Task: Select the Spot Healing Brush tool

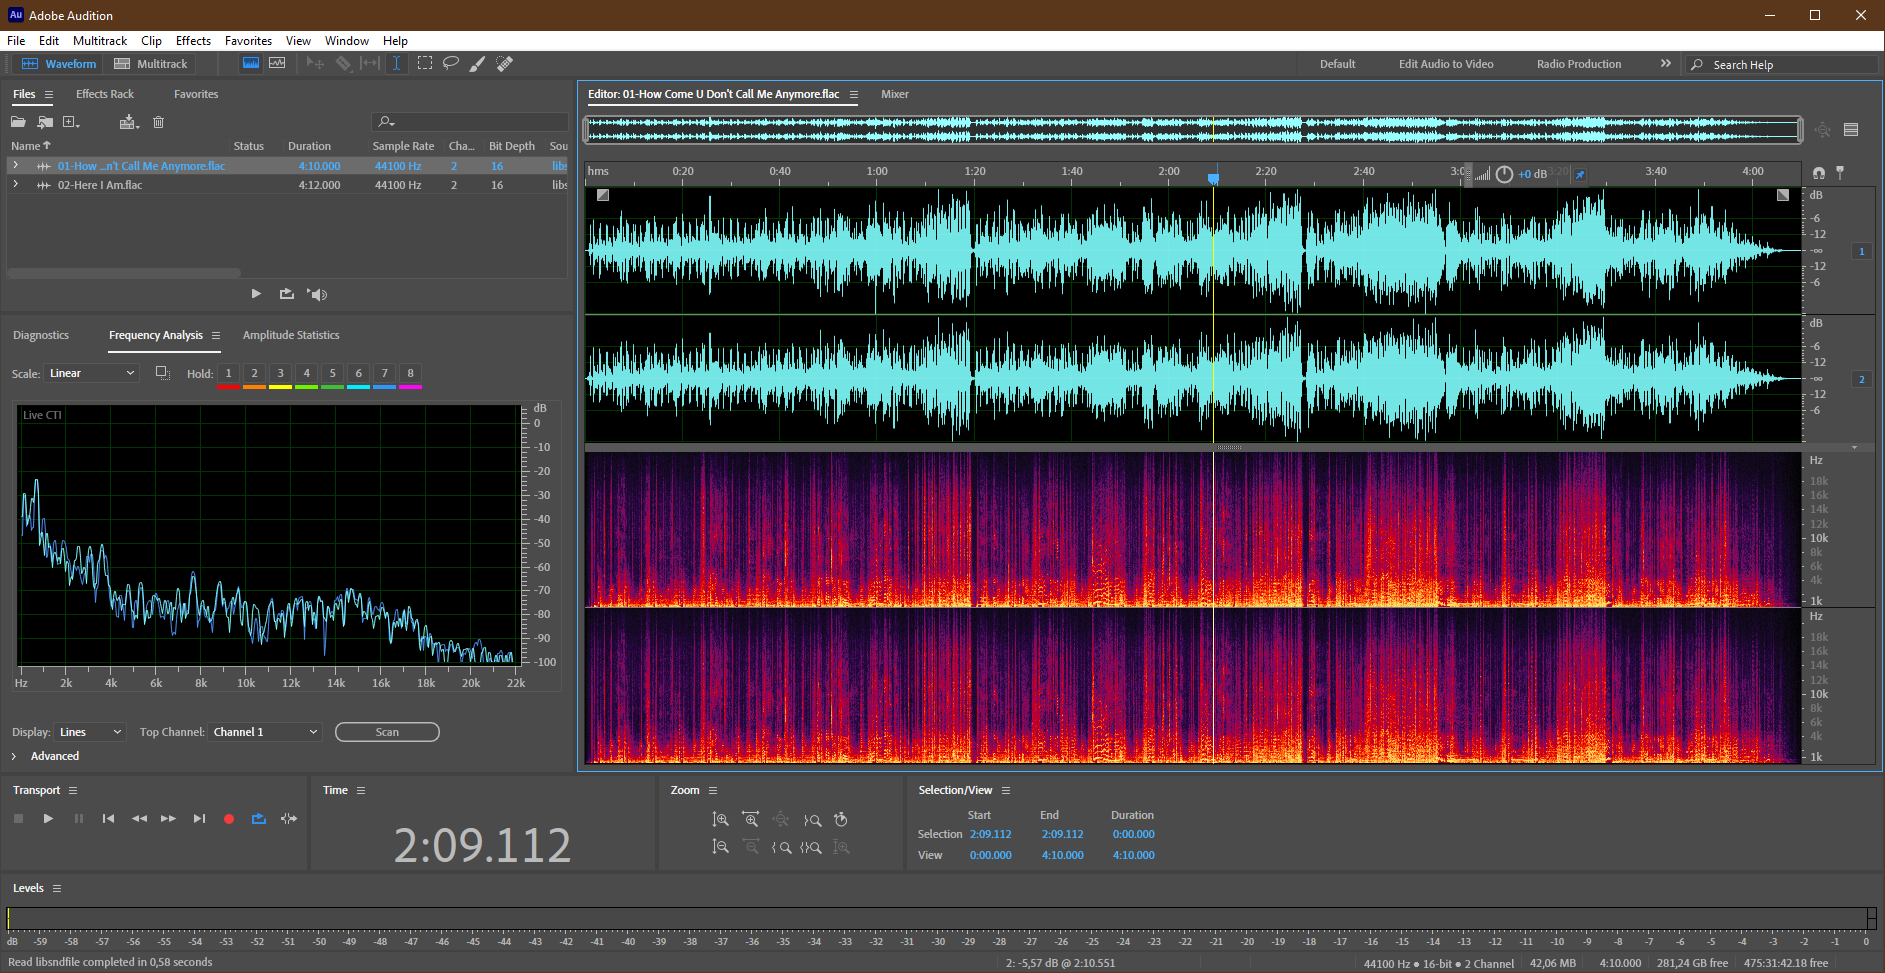Action: (505, 63)
